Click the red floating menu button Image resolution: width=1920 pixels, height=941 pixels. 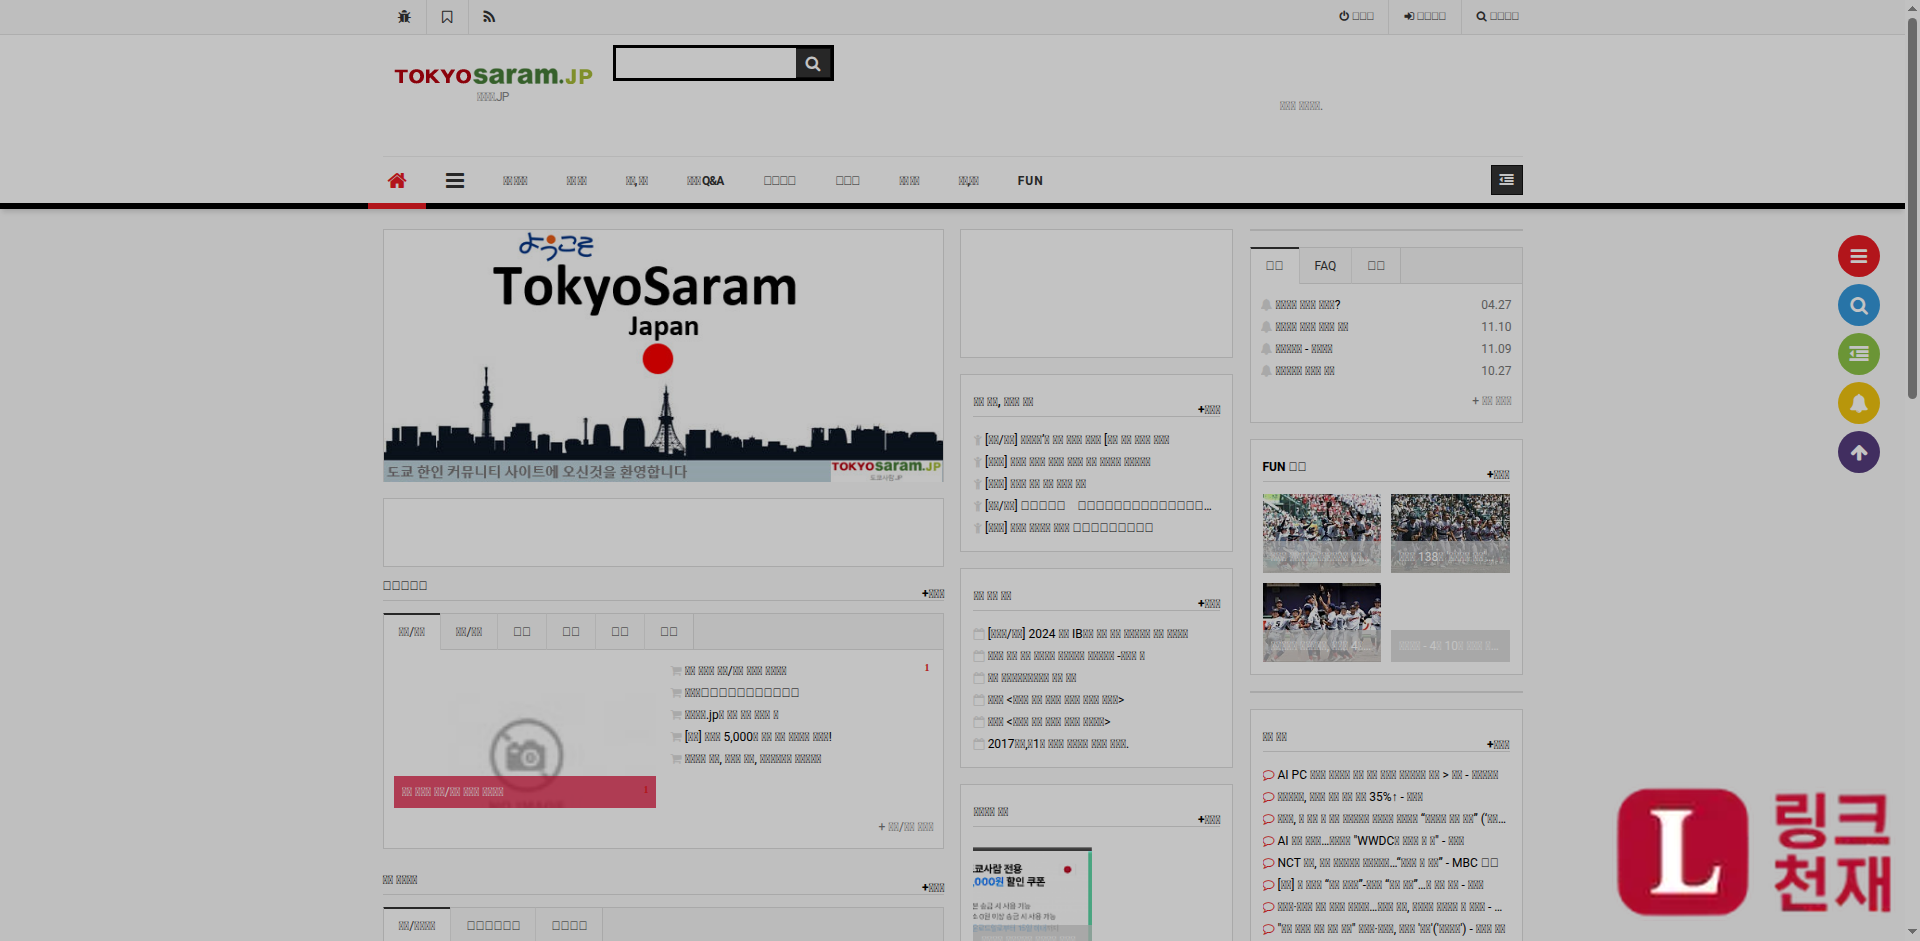1858,256
